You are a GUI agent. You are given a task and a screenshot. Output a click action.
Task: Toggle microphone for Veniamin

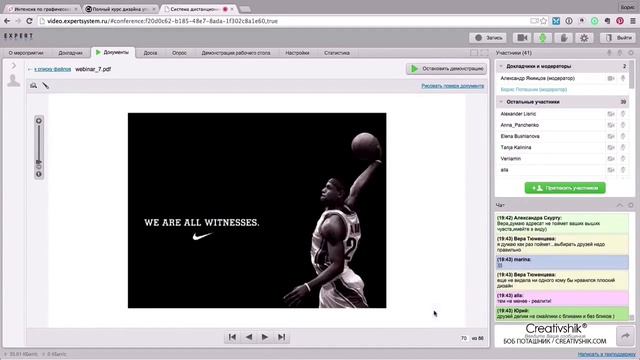tap(623, 158)
